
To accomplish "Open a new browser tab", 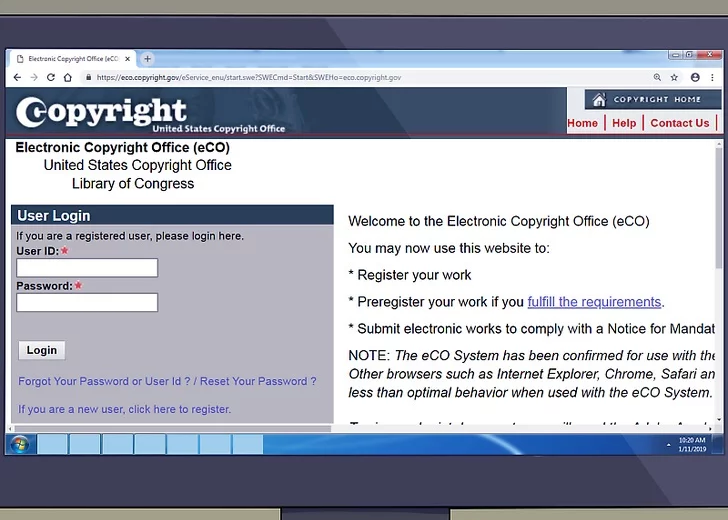I will click(147, 59).
